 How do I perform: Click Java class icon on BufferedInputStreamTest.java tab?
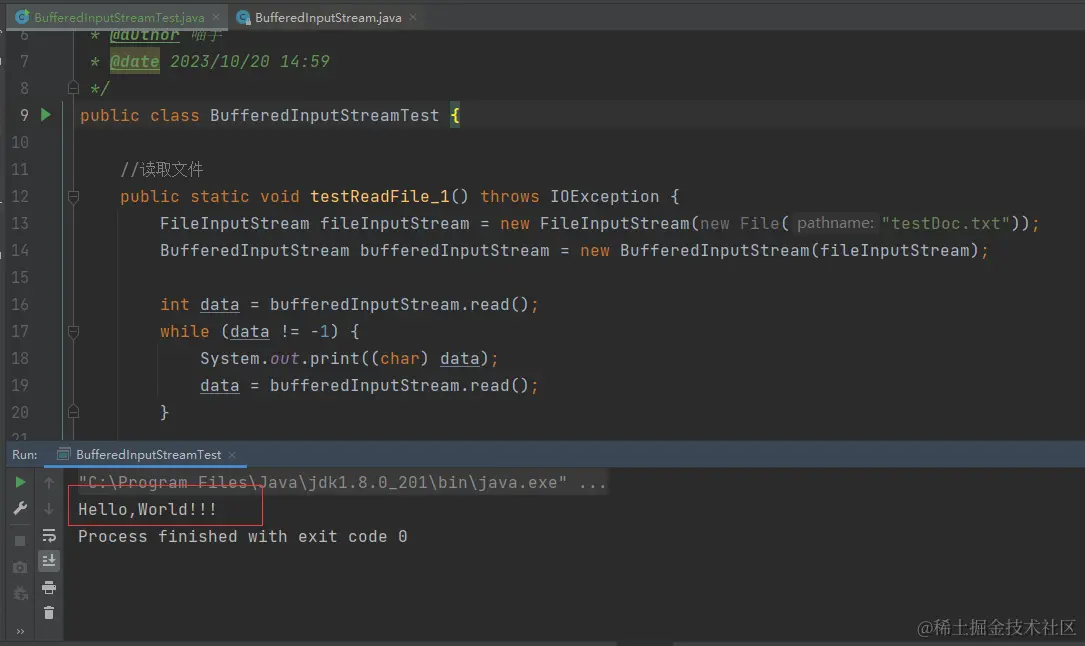click(22, 17)
